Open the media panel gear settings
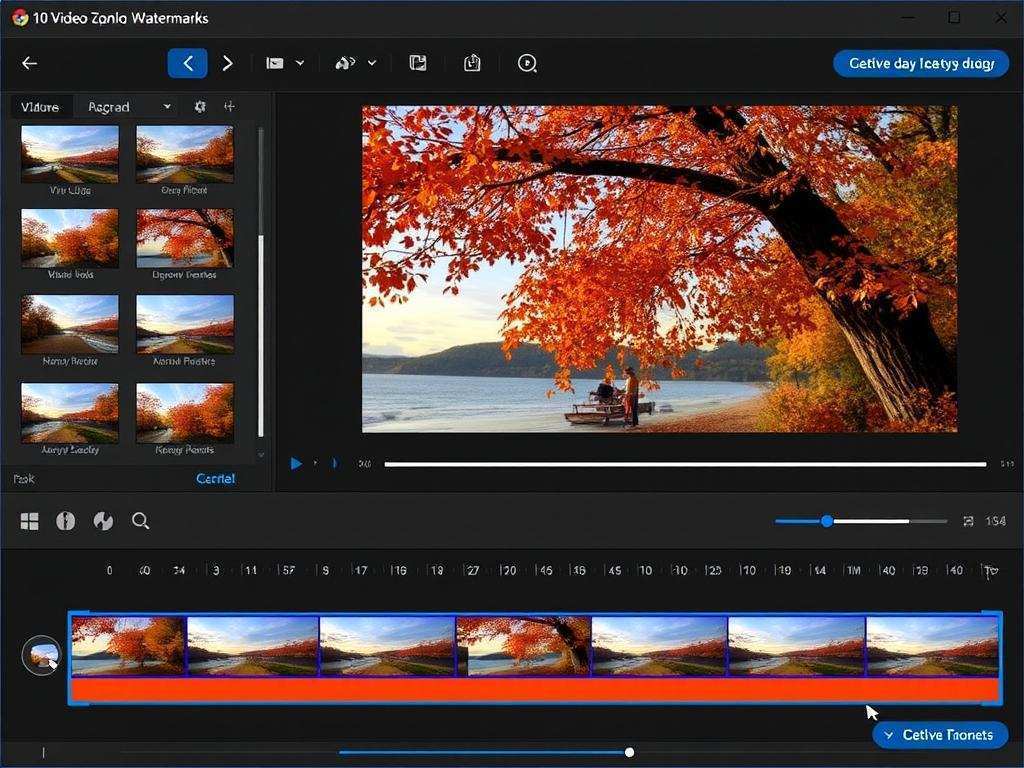Image resolution: width=1024 pixels, height=768 pixels. coord(200,106)
